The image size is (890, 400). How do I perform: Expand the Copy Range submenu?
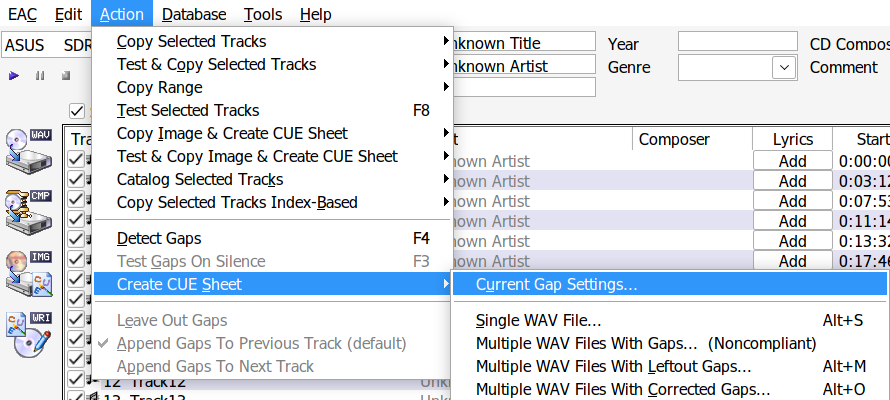click(x=272, y=87)
